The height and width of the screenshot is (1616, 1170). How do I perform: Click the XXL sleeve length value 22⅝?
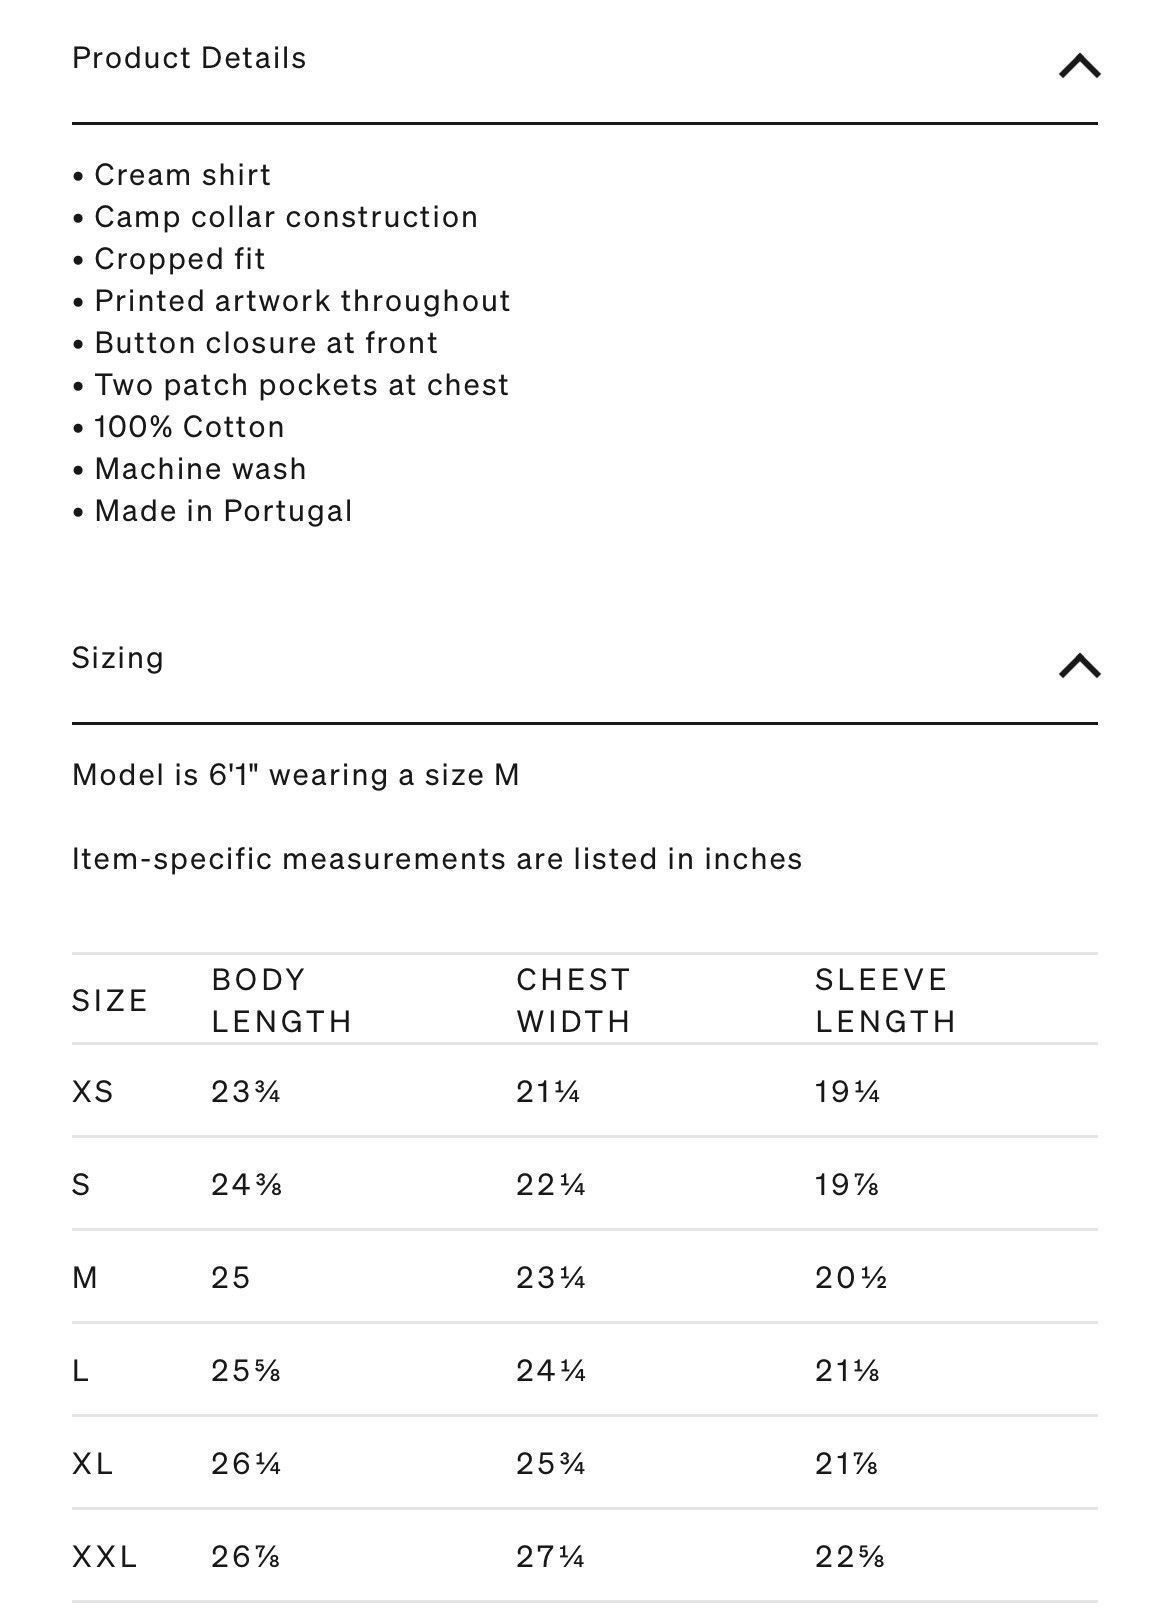(x=849, y=1556)
